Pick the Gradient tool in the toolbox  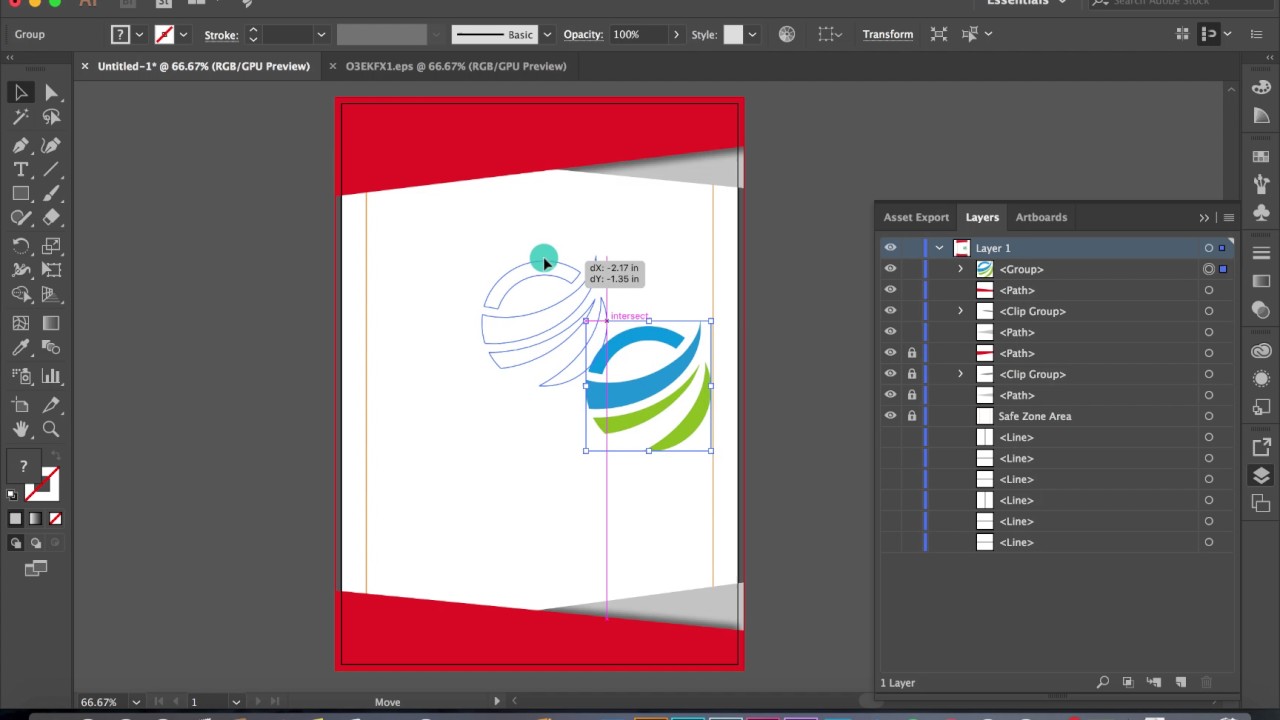[51, 323]
